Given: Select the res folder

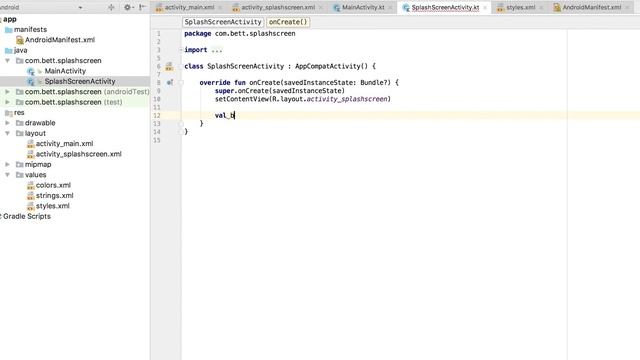Looking at the screenshot, I should click(x=19, y=112).
